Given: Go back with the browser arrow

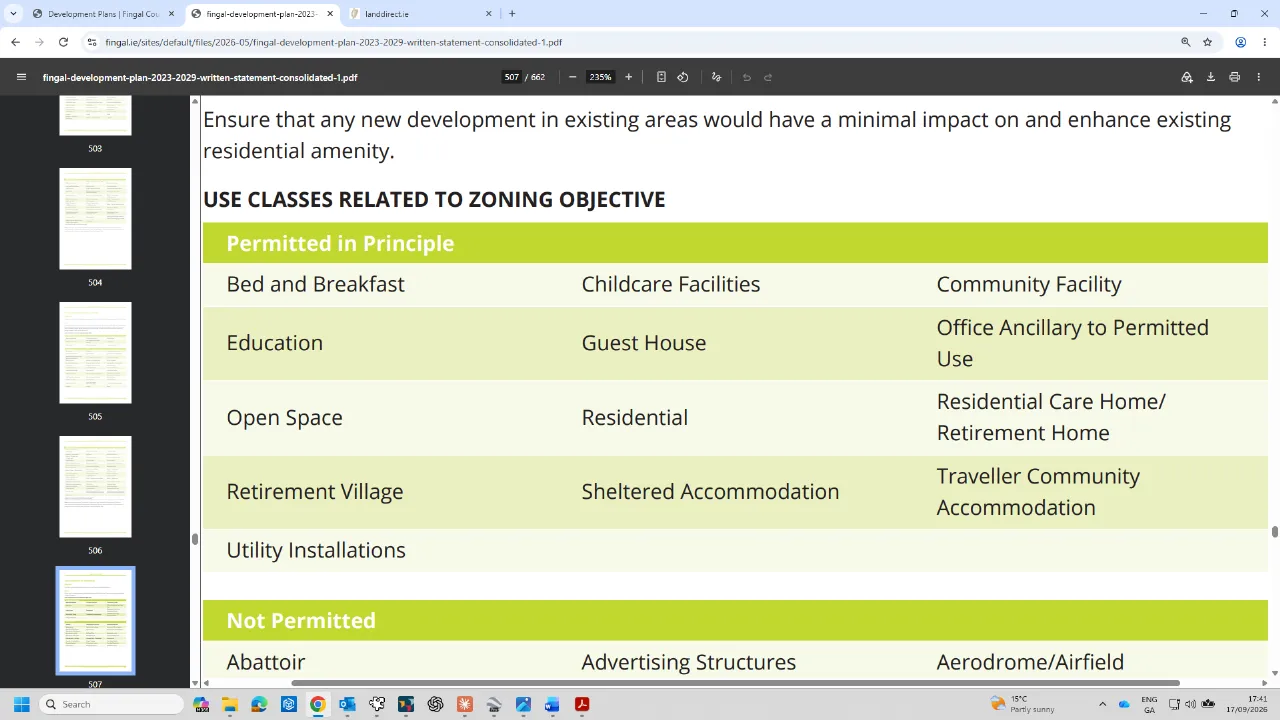Looking at the screenshot, I should pyautogui.click(x=15, y=42).
